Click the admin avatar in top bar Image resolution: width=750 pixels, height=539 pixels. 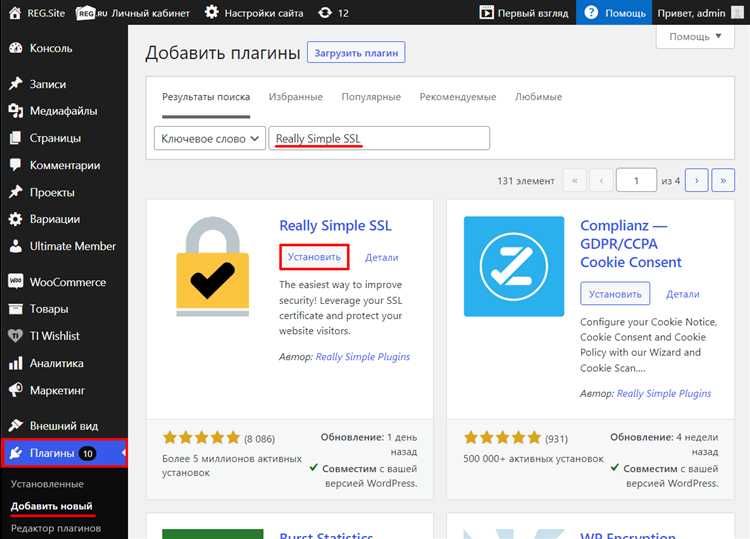(x=737, y=13)
